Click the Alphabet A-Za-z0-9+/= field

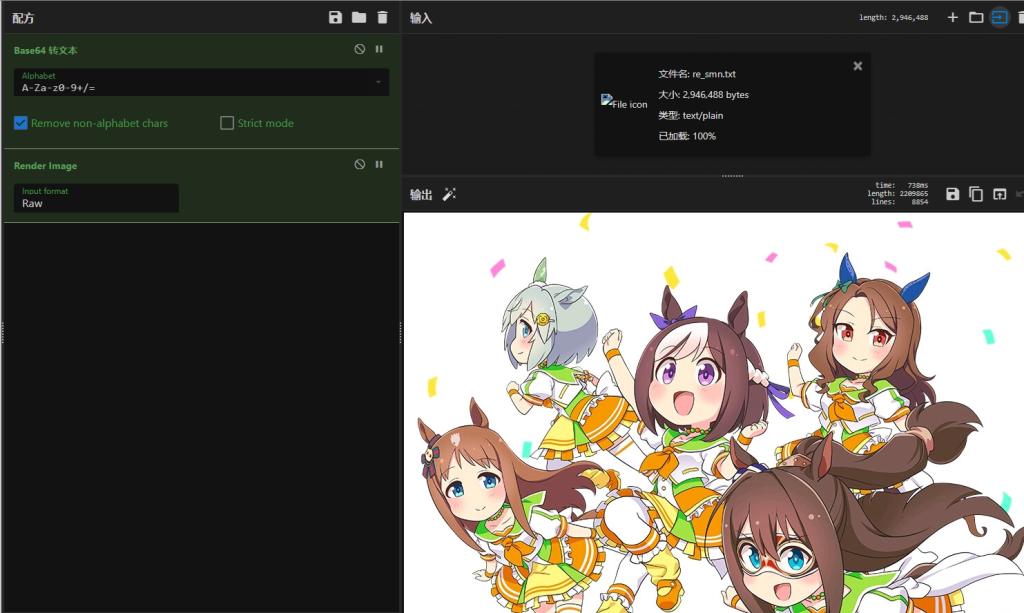pyautogui.click(x=201, y=82)
